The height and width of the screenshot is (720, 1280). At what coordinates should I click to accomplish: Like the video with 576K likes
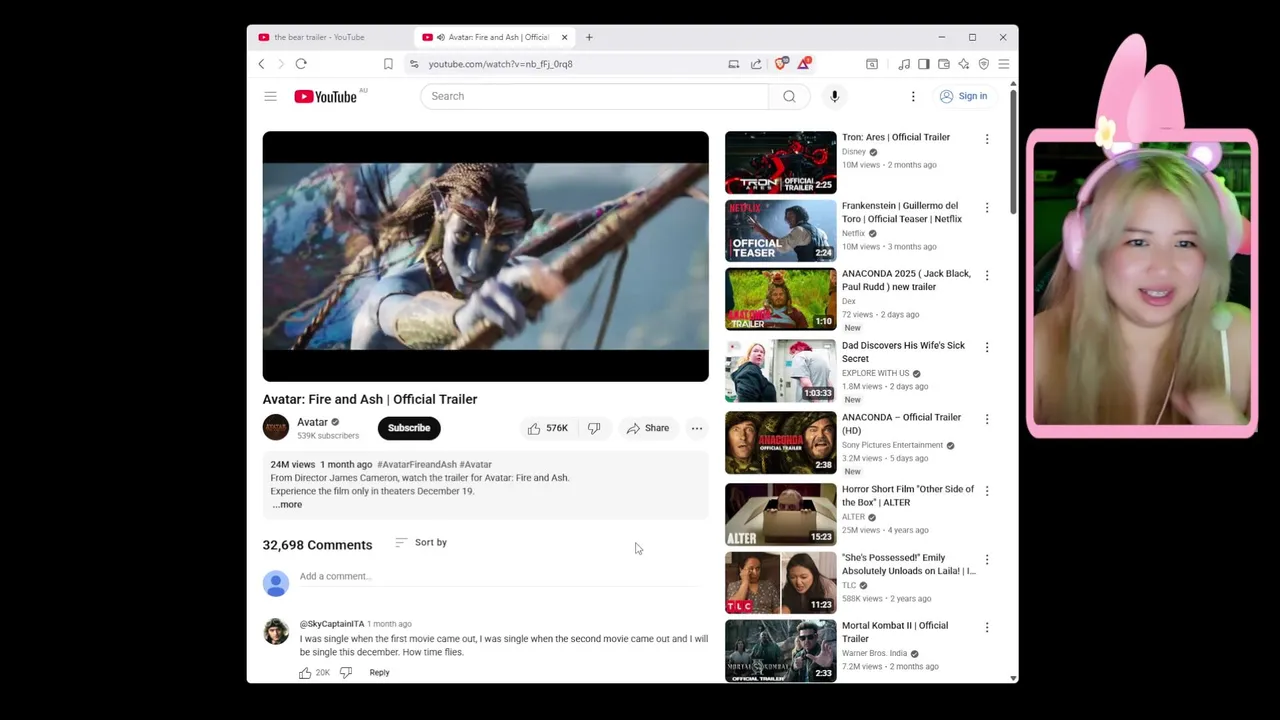547,428
